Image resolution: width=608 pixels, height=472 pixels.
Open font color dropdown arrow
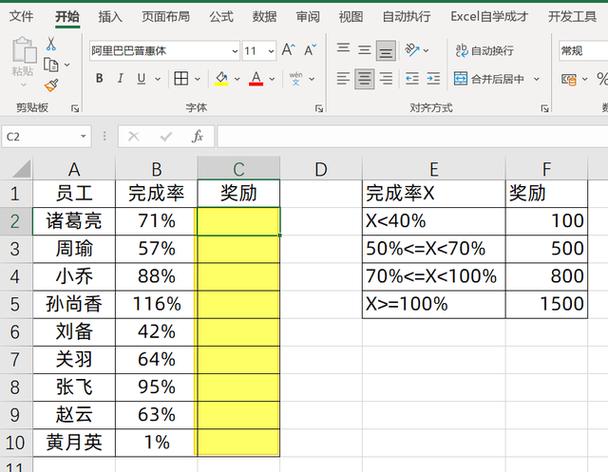point(272,79)
